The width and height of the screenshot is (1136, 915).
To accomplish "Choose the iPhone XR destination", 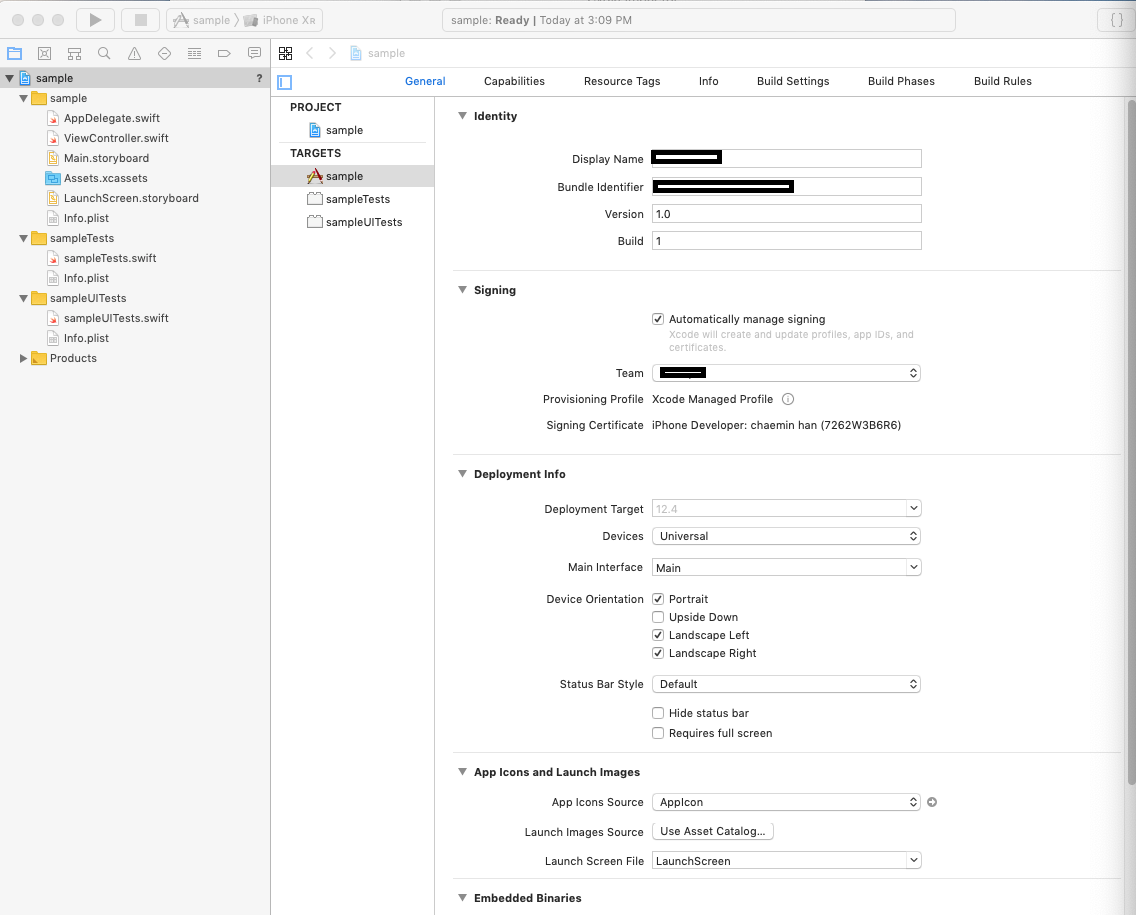I will pyautogui.click(x=280, y=20).
